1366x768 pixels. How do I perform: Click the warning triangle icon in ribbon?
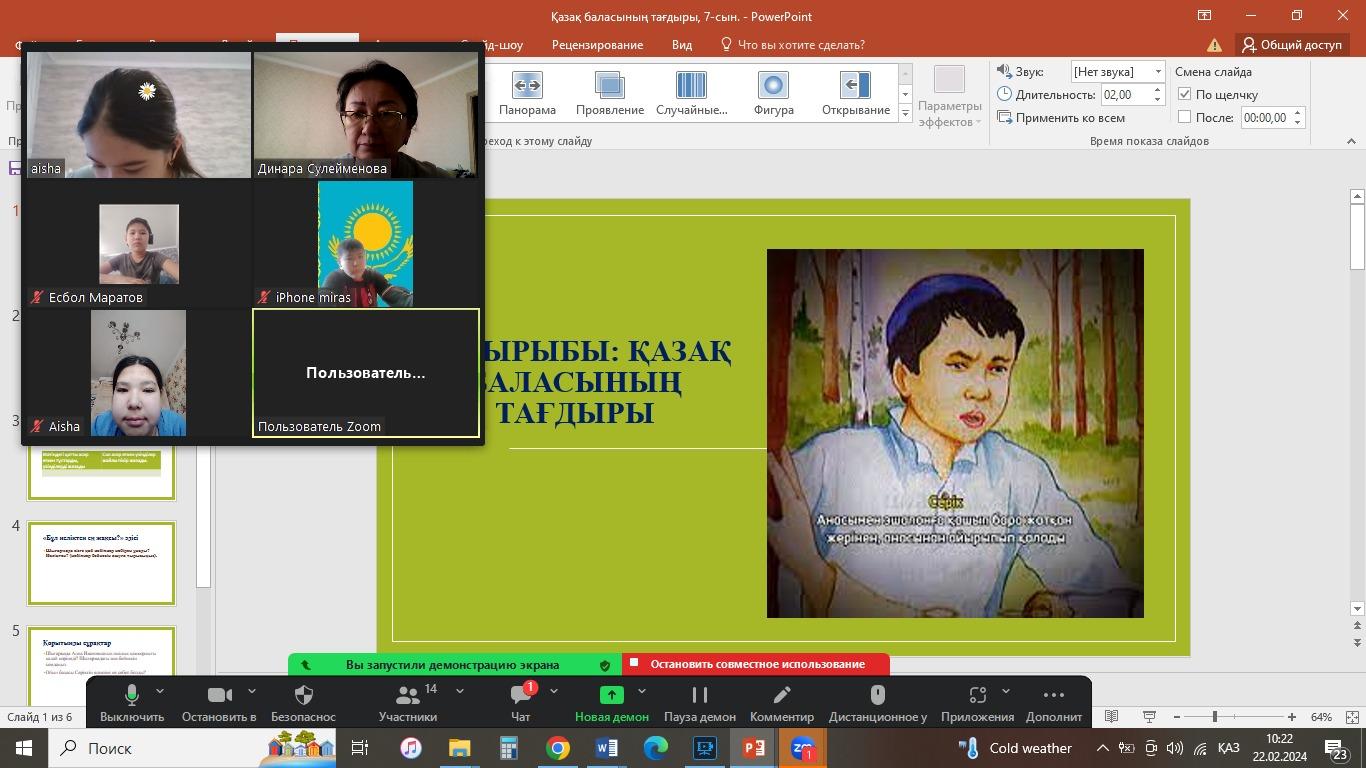(x=1214, y=45)
